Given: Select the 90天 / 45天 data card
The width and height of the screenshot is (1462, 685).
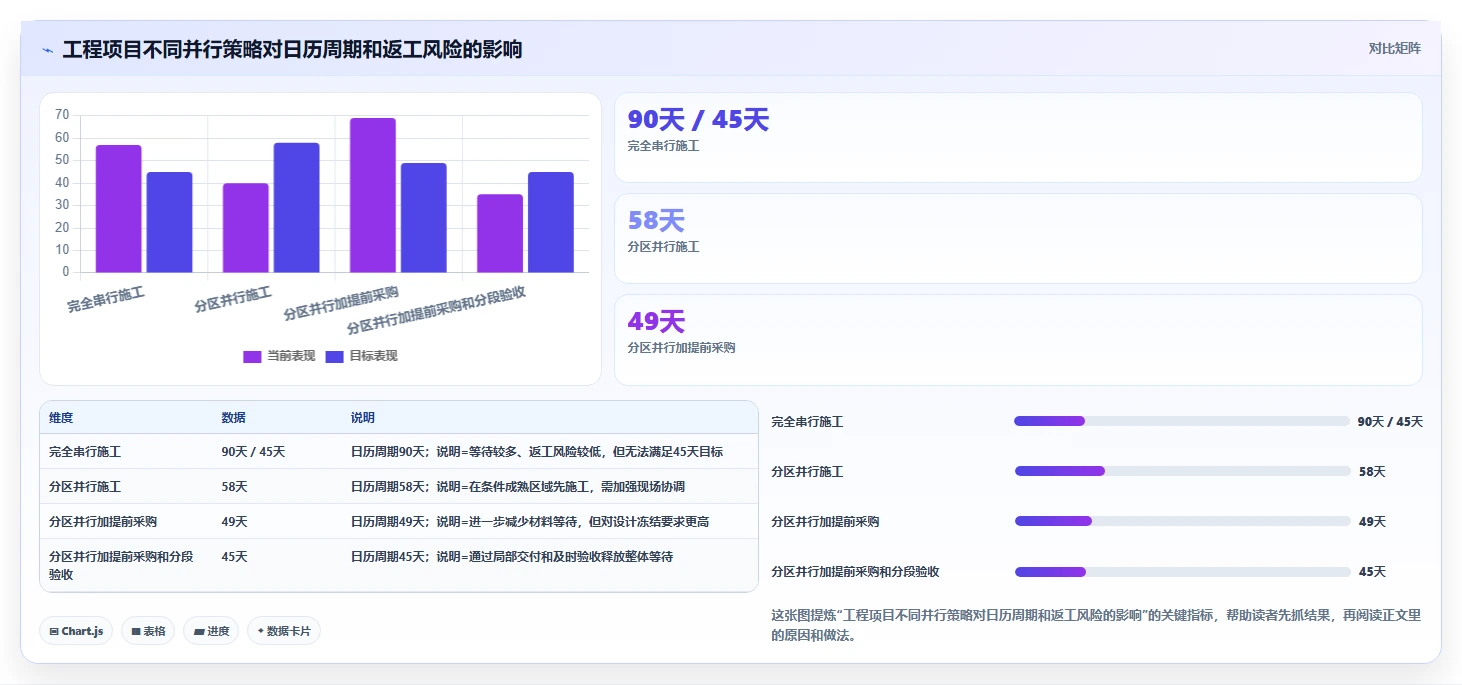Looking at the screenshot, I should pyautogui.click(x=1018, y=137).
